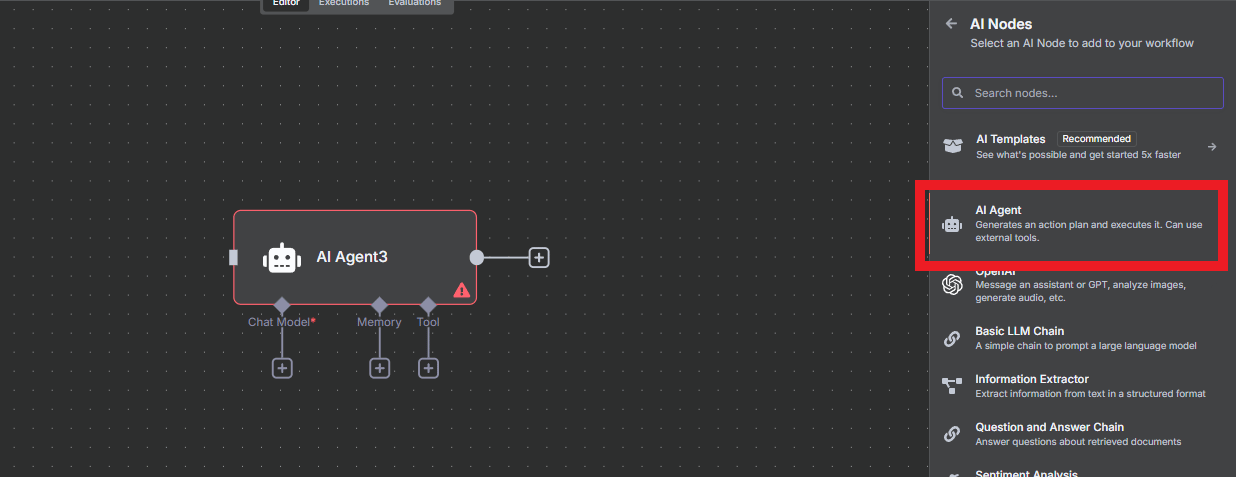Focus the Search nodes input field
This screenshot has width=1236, height=477.
(x=1082, y=93)
